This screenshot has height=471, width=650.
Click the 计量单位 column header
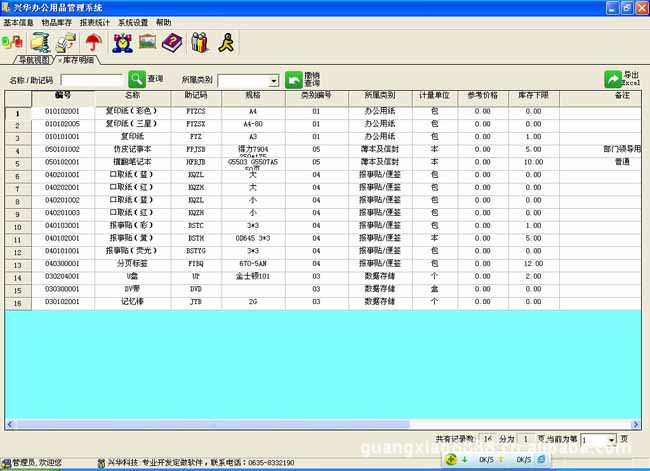435,96
